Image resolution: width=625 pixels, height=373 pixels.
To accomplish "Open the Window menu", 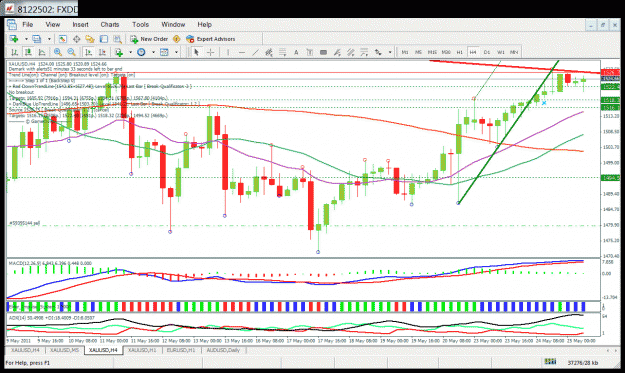I will pos(173,25).
